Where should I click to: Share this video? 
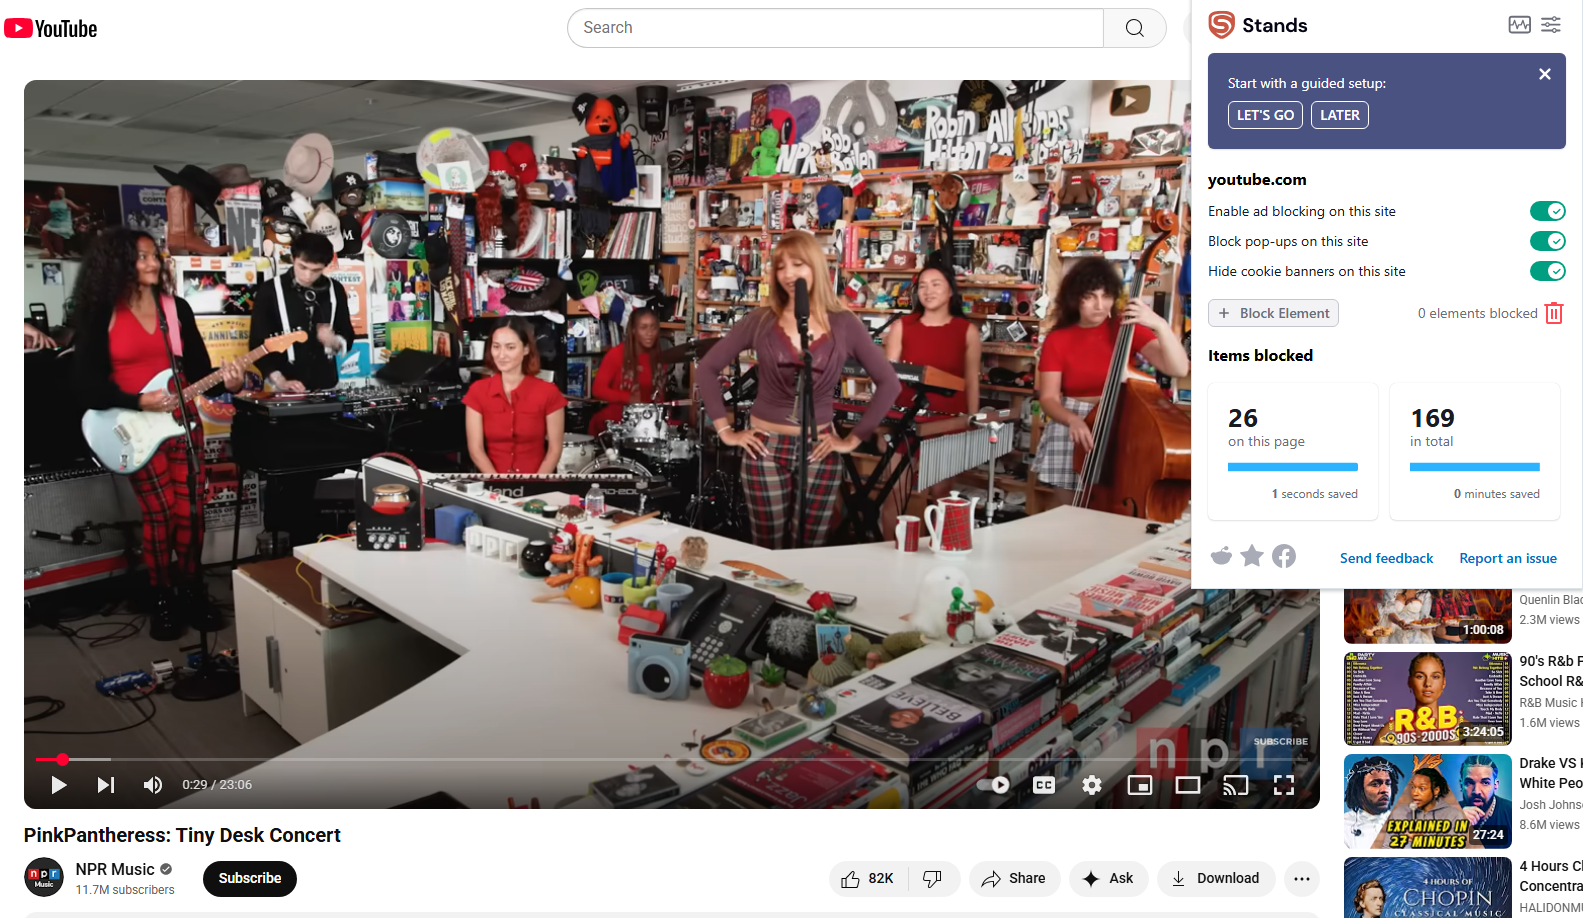coord(1014,878)
